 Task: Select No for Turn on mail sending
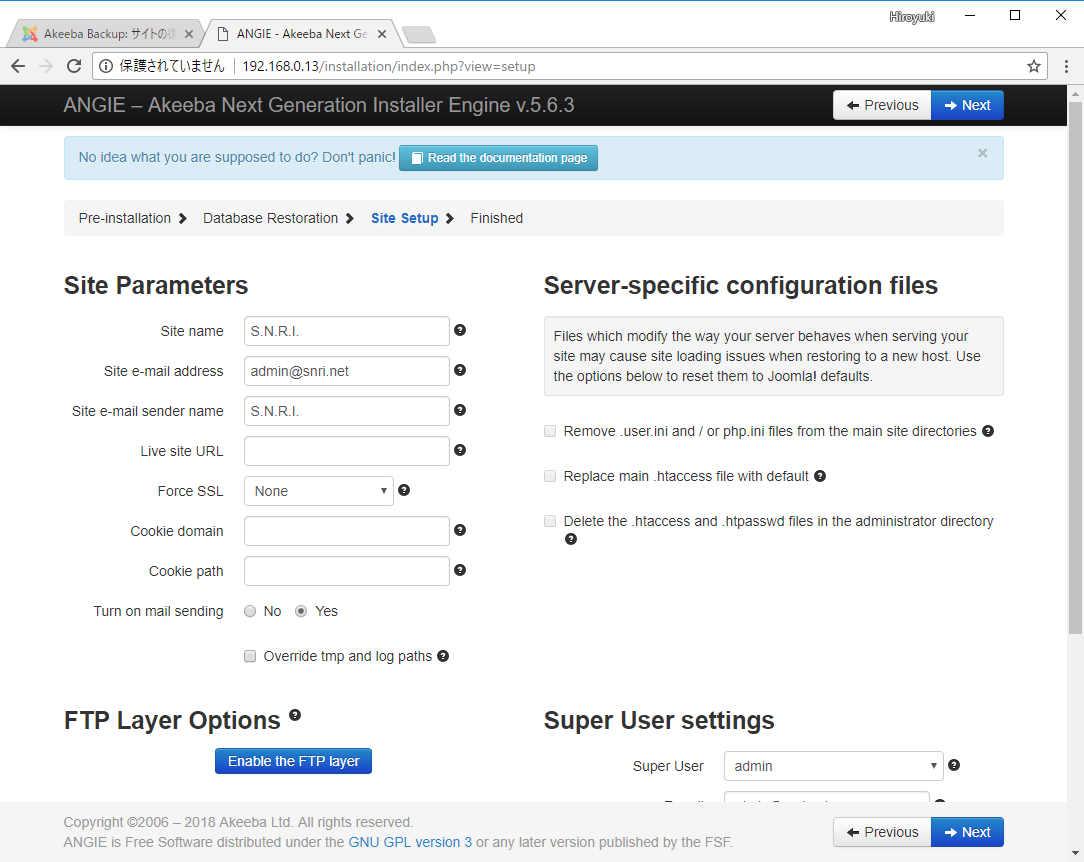pos(250,611)
